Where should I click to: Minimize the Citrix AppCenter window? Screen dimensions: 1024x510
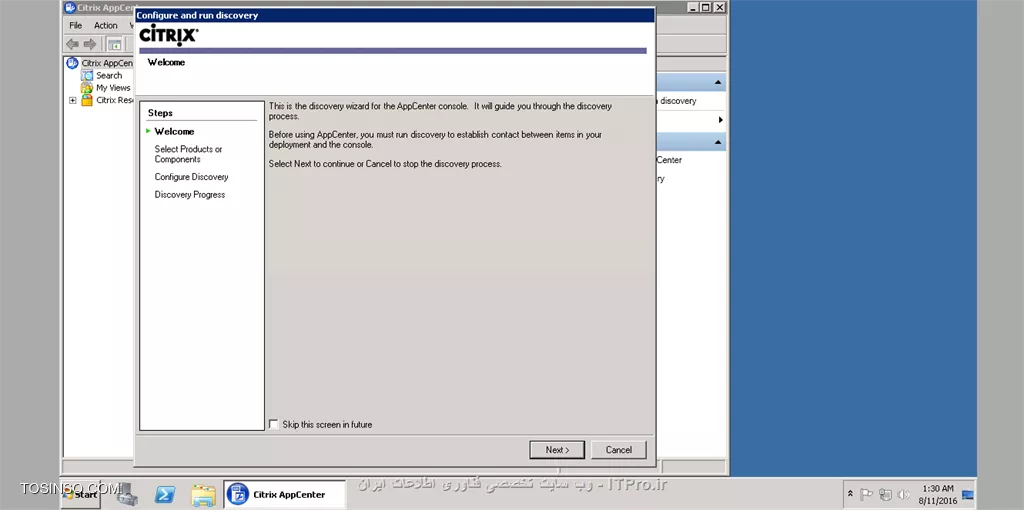[693, 7]
